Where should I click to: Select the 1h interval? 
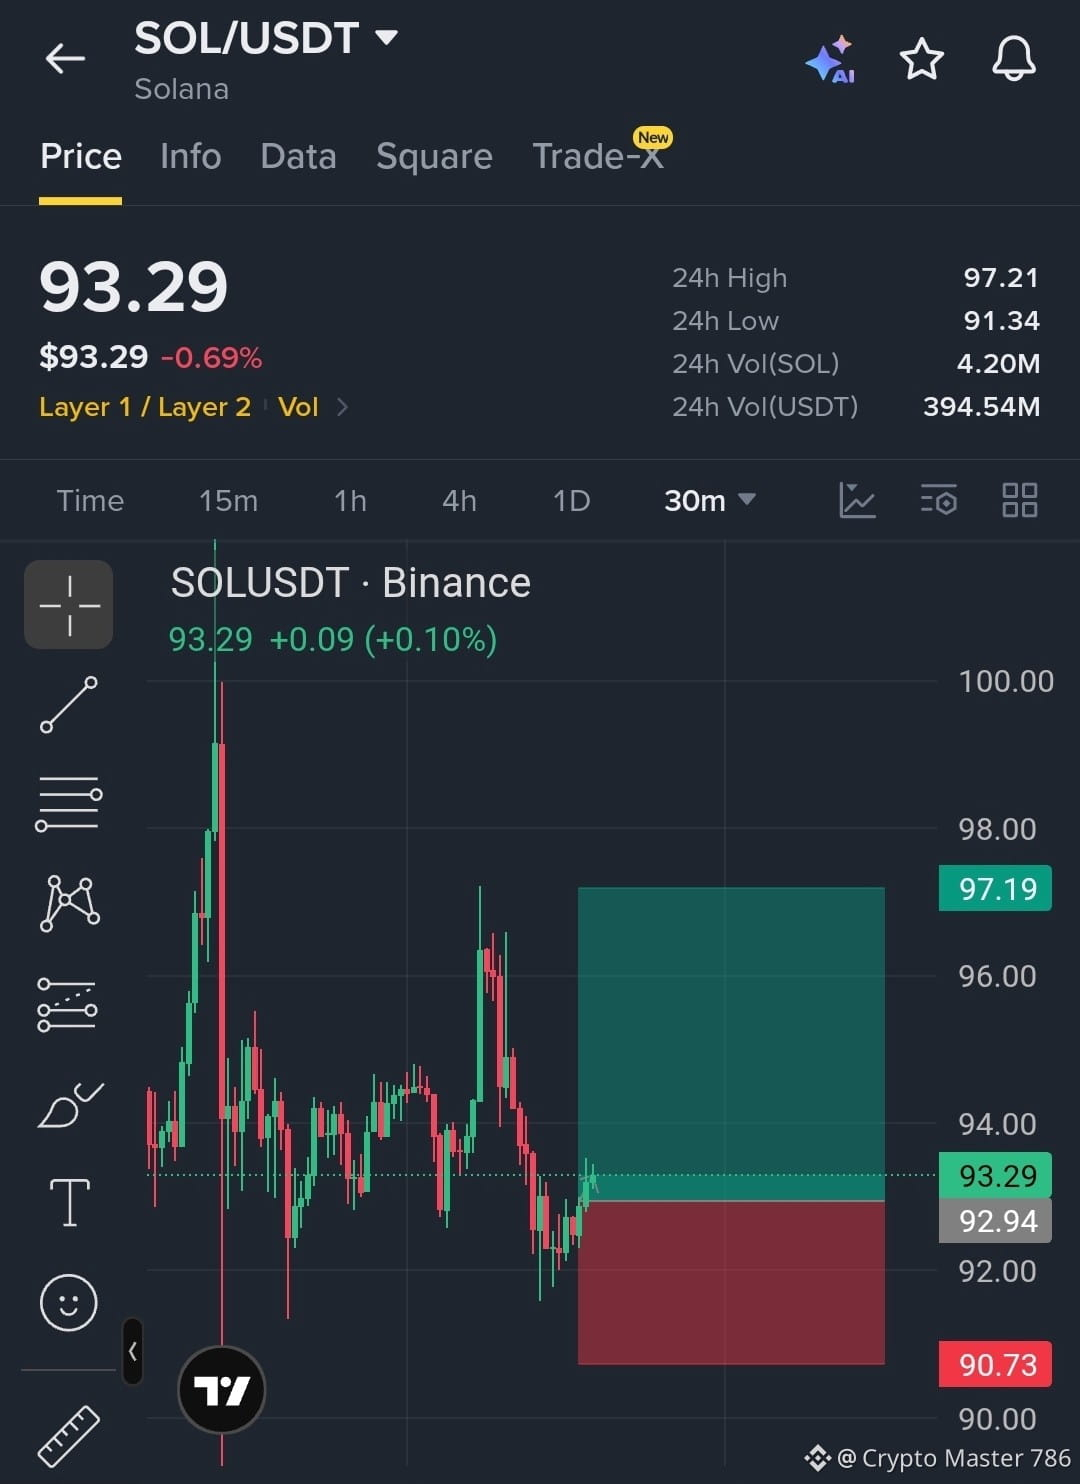pyautogui.click(x=350, y=500)
